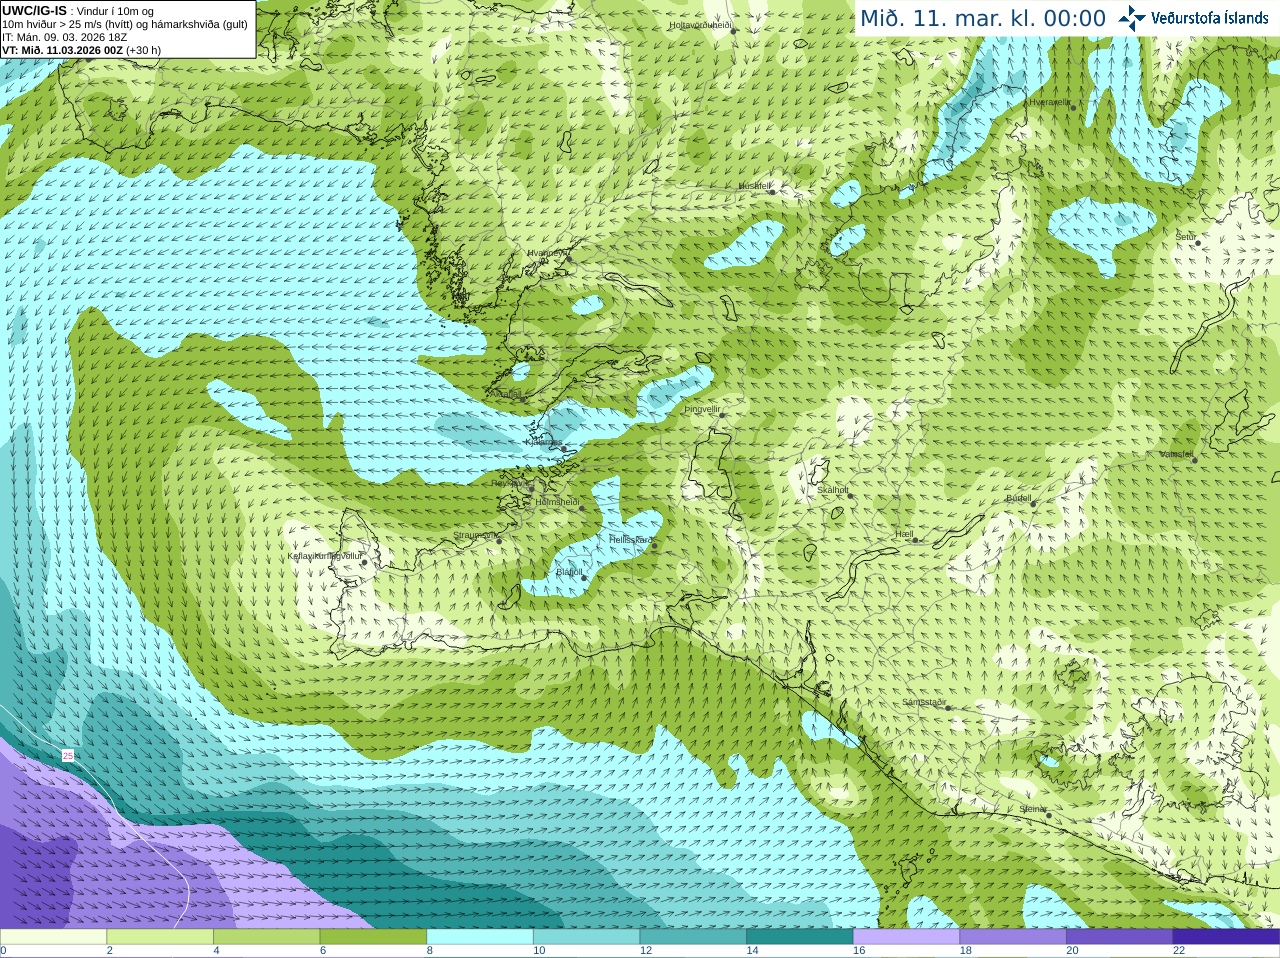Click the darkest swatch above 22 m/s
The width and height of the screenshot is (1280, 958).
point(1226,937)
